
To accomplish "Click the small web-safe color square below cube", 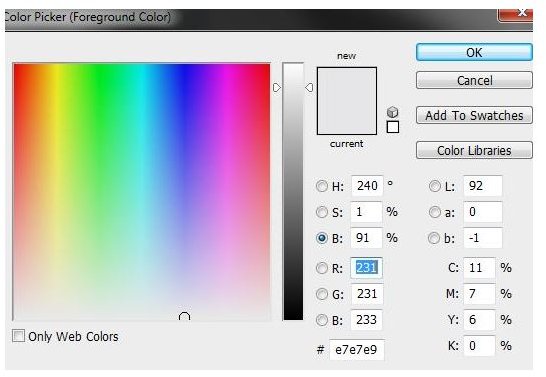I will [393, 127].
